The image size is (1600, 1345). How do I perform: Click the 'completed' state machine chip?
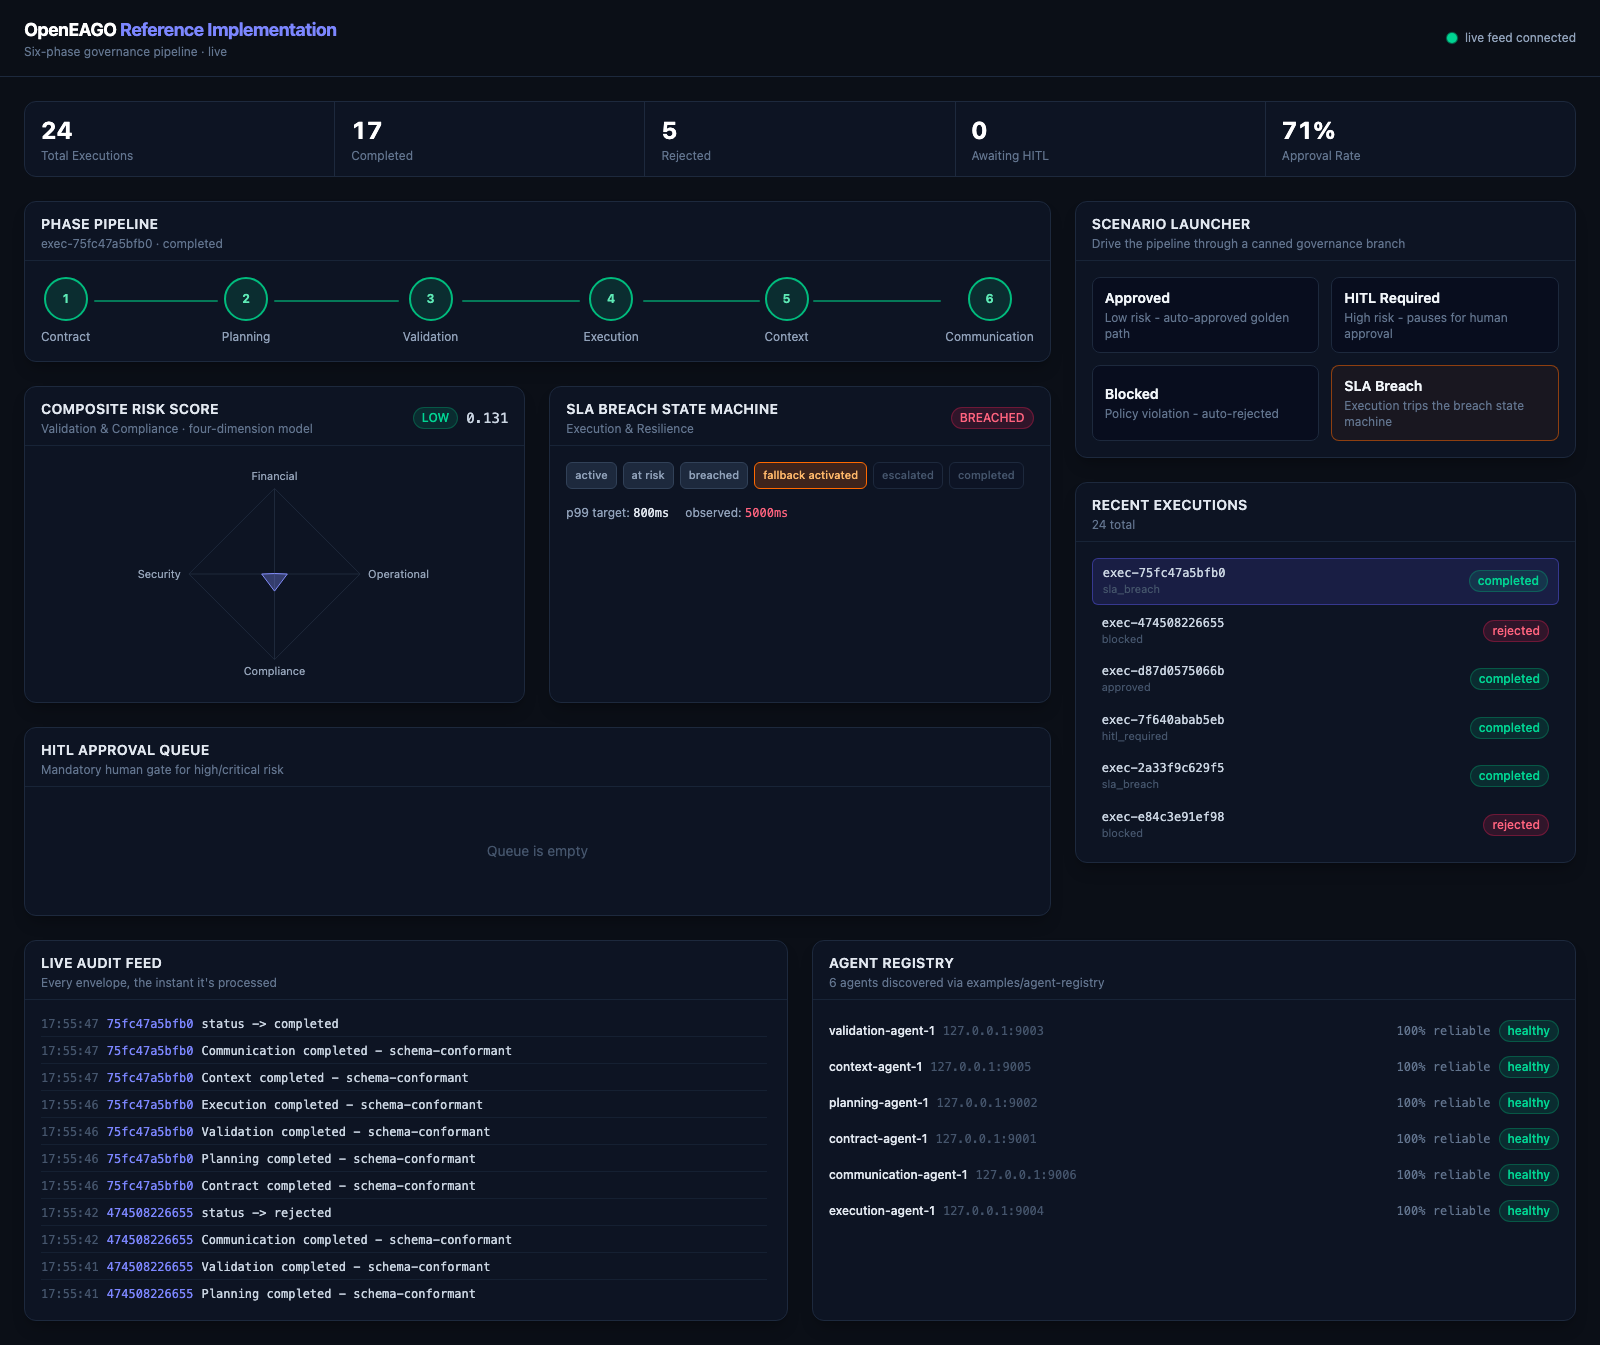coord(986,476)
